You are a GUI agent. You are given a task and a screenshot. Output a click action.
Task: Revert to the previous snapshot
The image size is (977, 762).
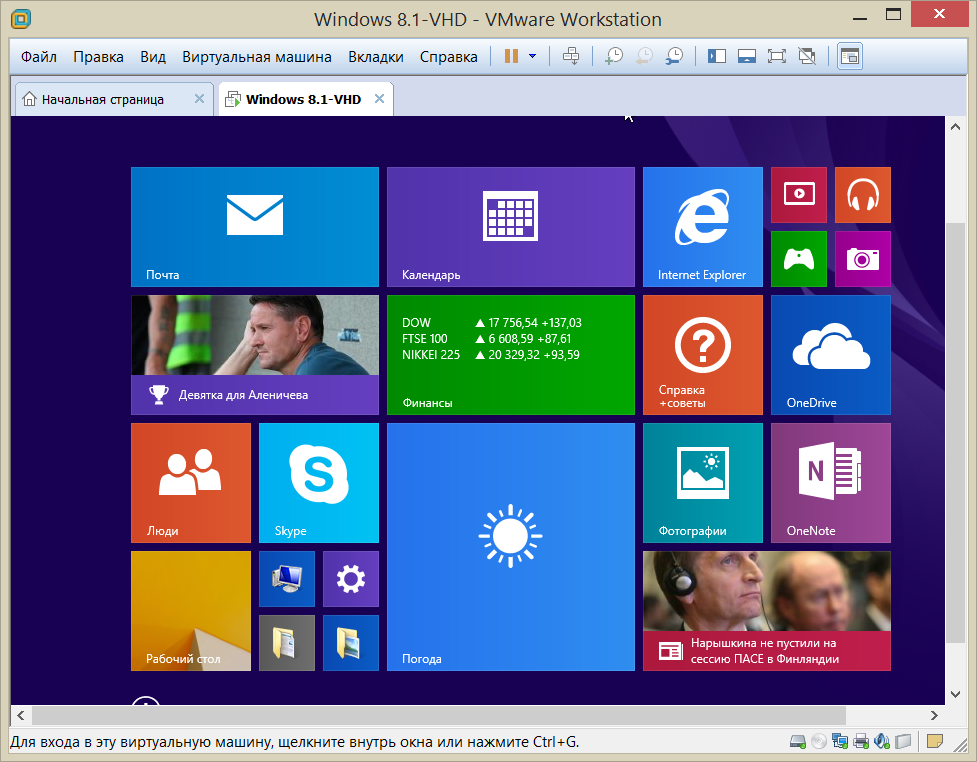644,56
